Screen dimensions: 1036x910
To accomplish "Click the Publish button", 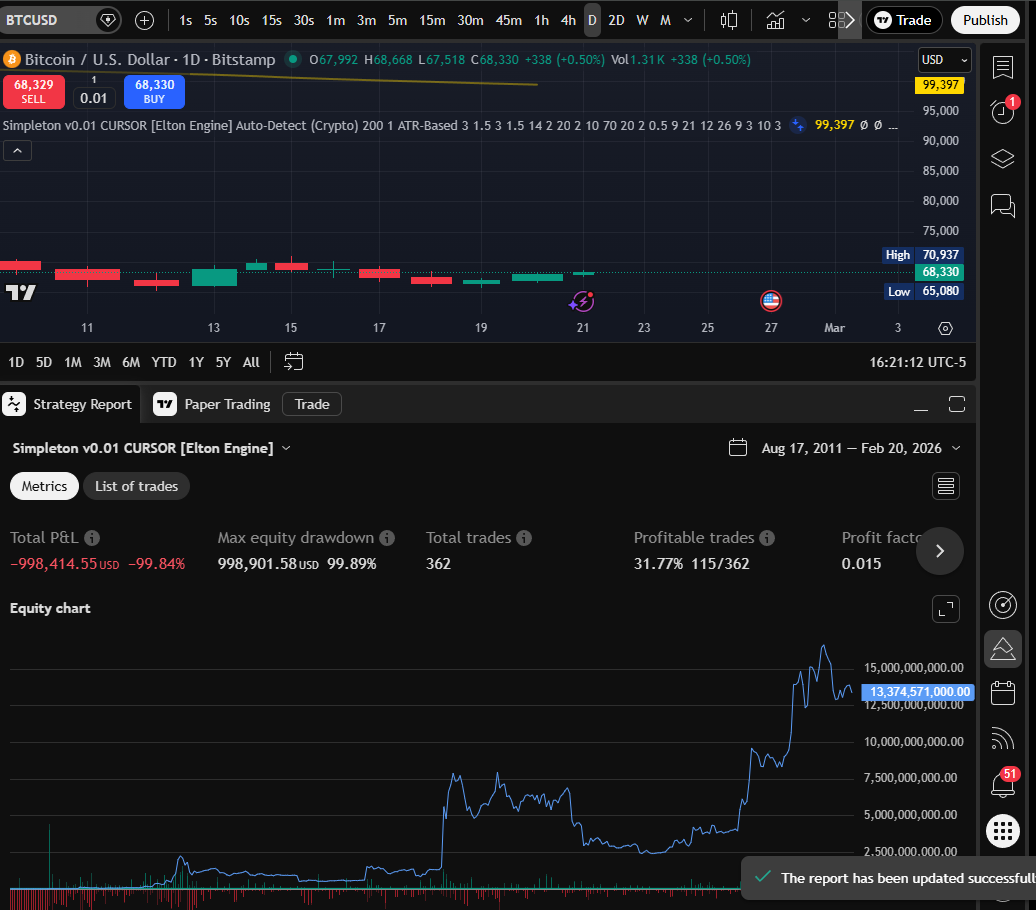I will point(984,20).
